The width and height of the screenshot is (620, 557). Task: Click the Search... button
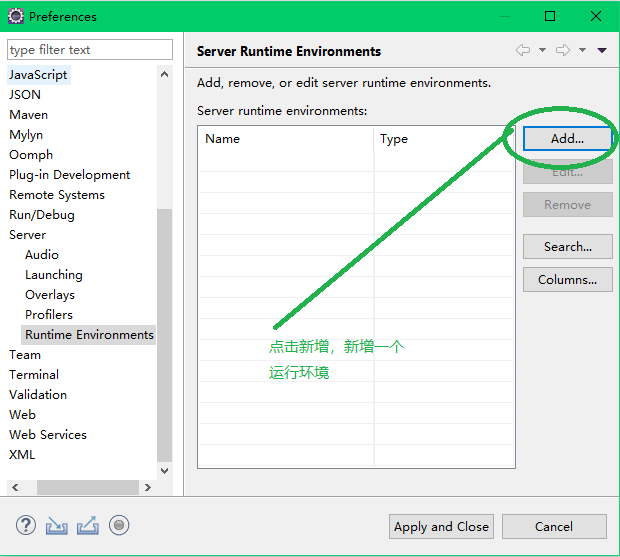pos(567,247)
